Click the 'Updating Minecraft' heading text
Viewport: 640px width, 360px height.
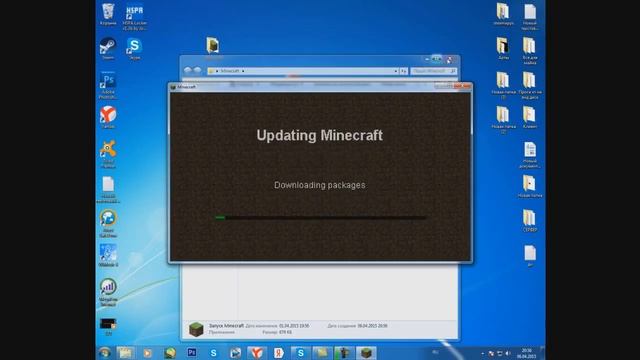(320, 136)
